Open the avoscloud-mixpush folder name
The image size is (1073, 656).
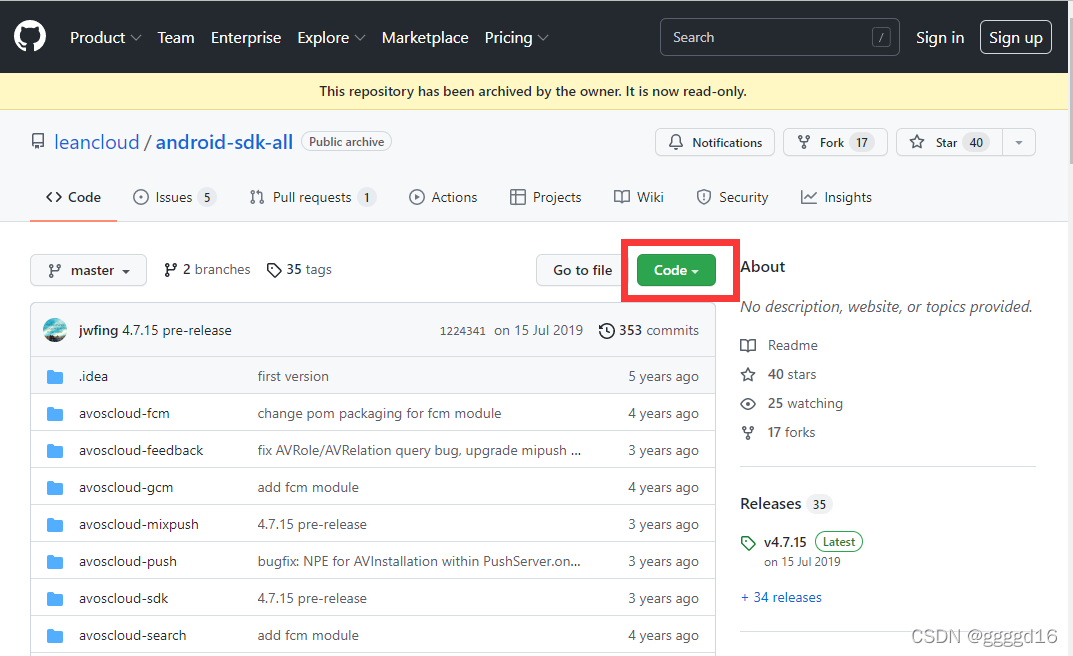[139, 524]
